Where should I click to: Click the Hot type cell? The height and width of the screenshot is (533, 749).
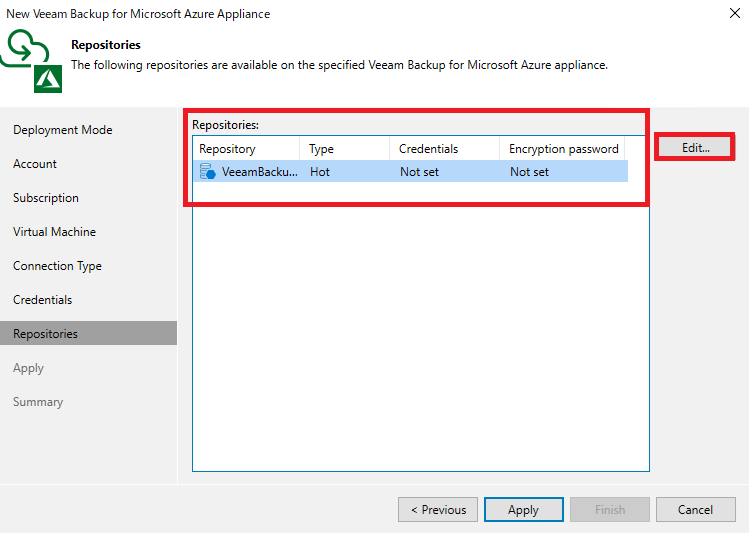pyautogui.click(x=320, y=172)
